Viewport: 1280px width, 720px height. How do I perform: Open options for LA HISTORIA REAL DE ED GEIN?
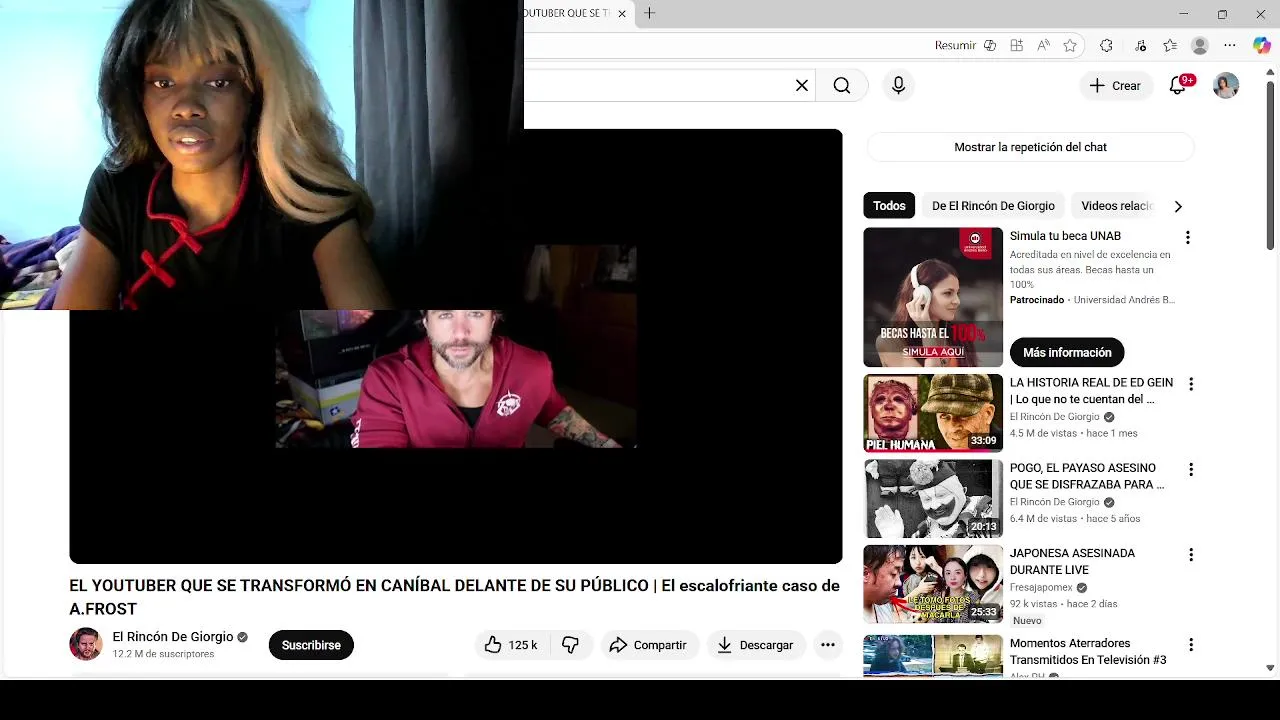[x=1190, y=384]
